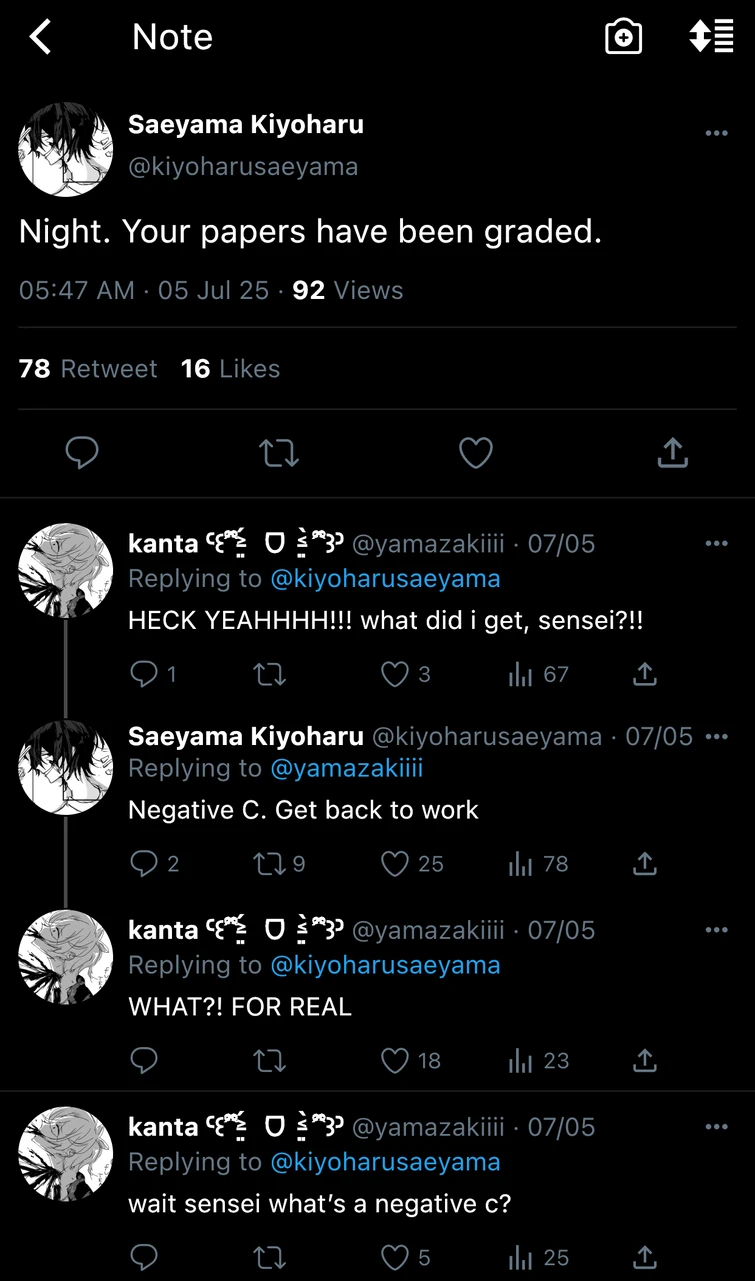Open the three-dot menu on Saeyama's main note
Image resolution: width=755 pixels, height=1281 pixels.
pyautogui.click(x=716, y=133)
